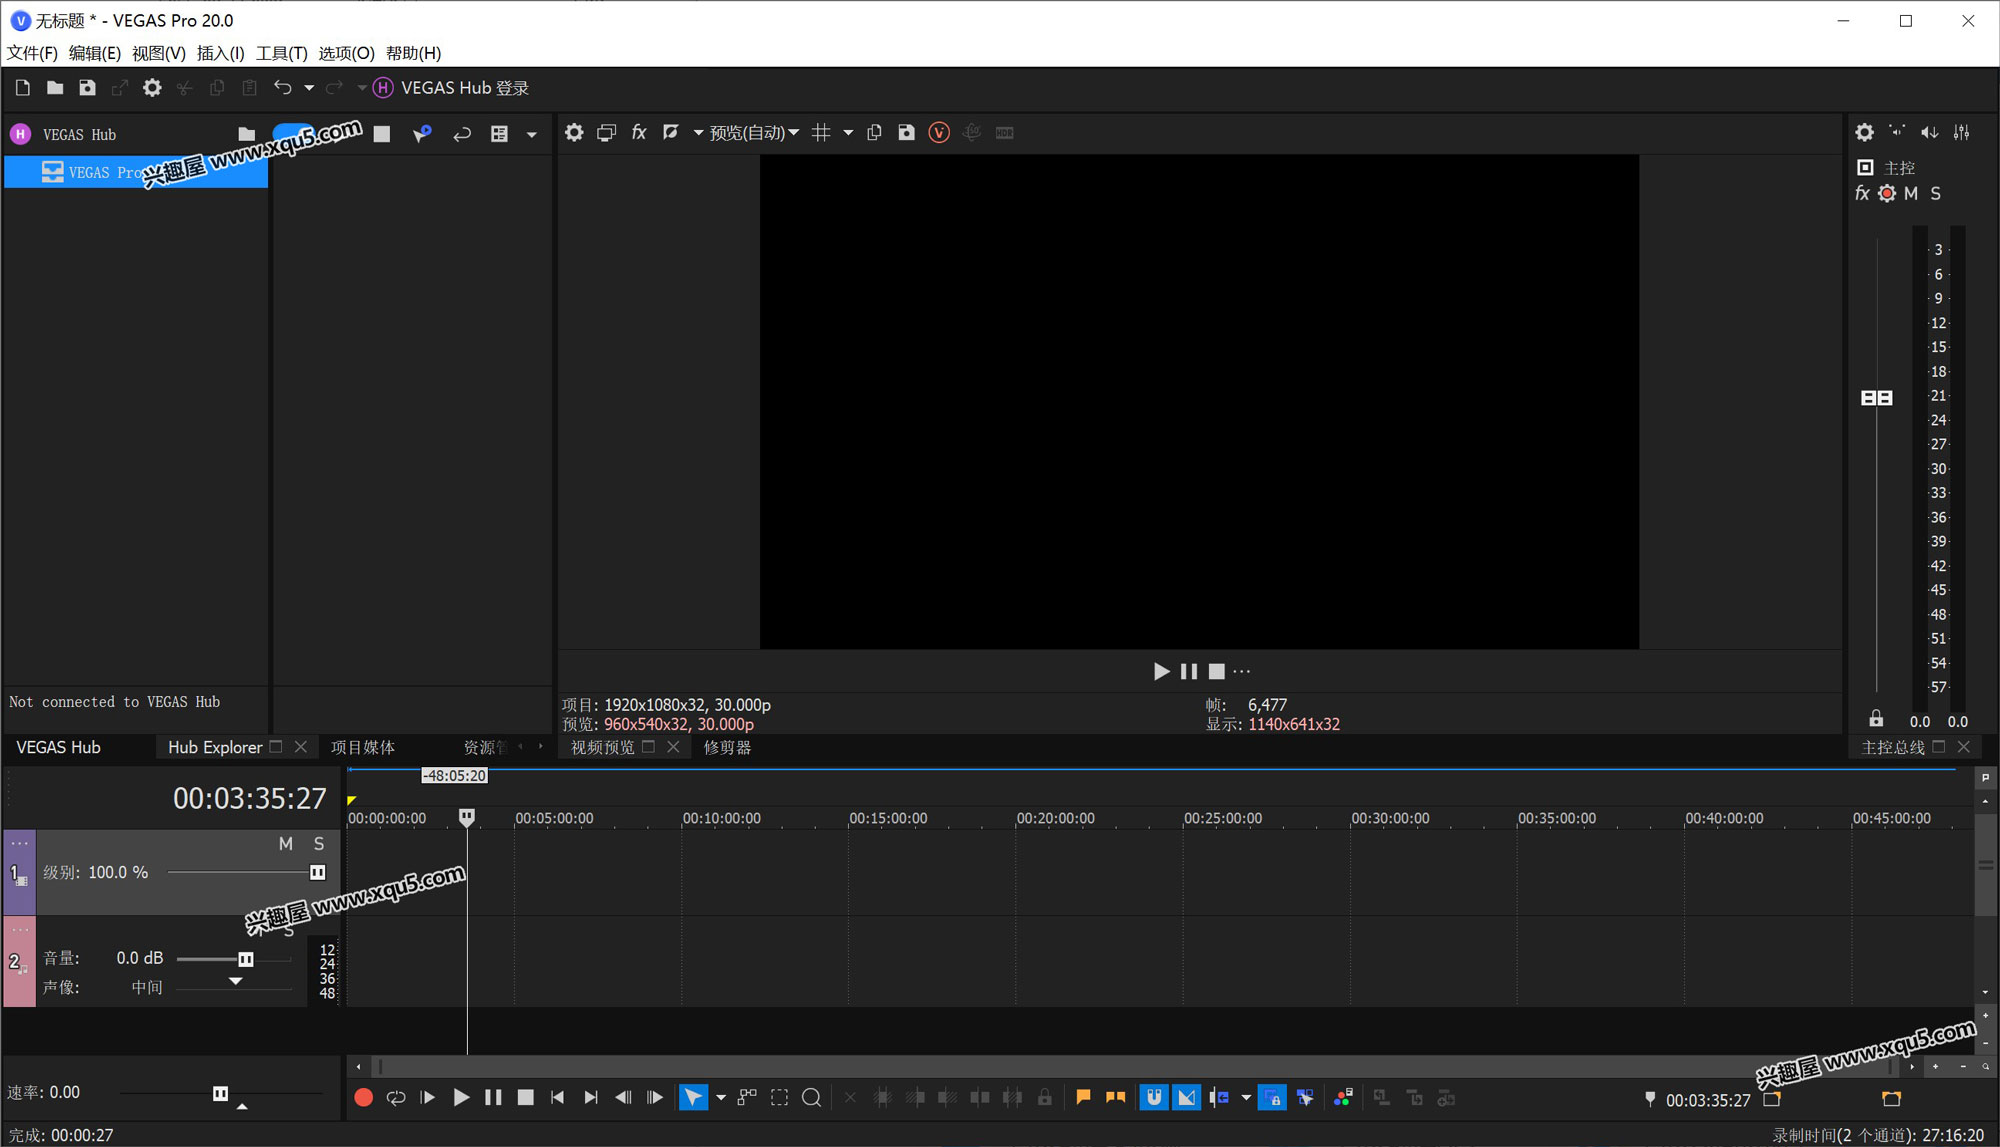Select the Normal edit tool arrow
The width and height of the screenshot is (2000, 1147).
(693, 1098)
